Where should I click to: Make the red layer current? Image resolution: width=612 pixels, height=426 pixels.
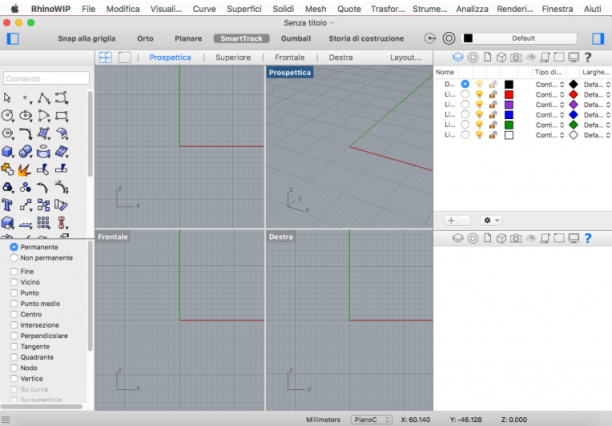tap(465, 94)
